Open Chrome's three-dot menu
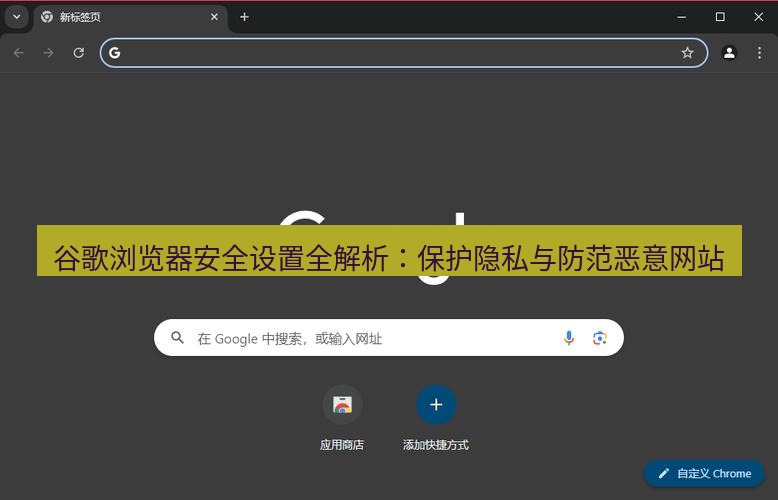Viewport: 778px width, 500px height. (759, 53)
